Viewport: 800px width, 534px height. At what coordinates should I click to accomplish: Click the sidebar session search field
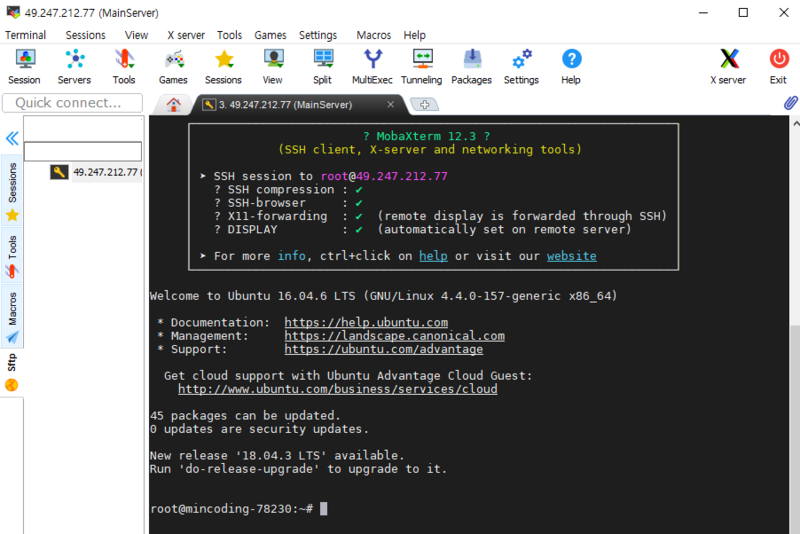tap(83, 151)
